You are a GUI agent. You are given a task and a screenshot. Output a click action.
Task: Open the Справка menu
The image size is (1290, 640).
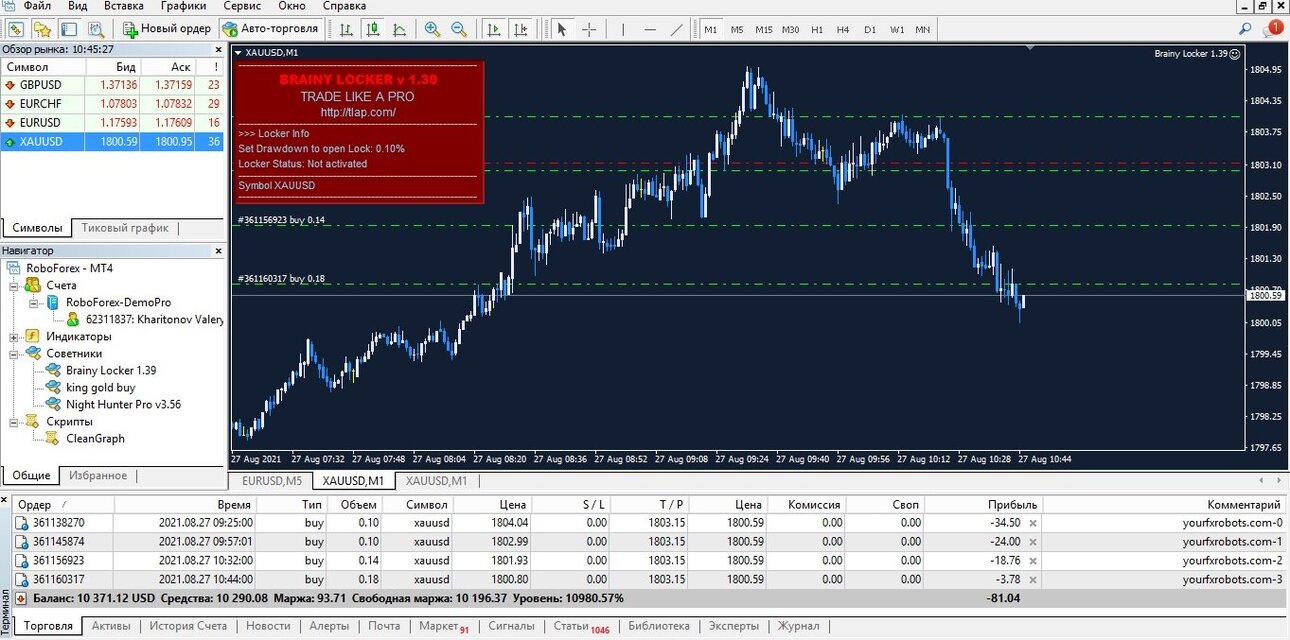[x=344, y=6]
